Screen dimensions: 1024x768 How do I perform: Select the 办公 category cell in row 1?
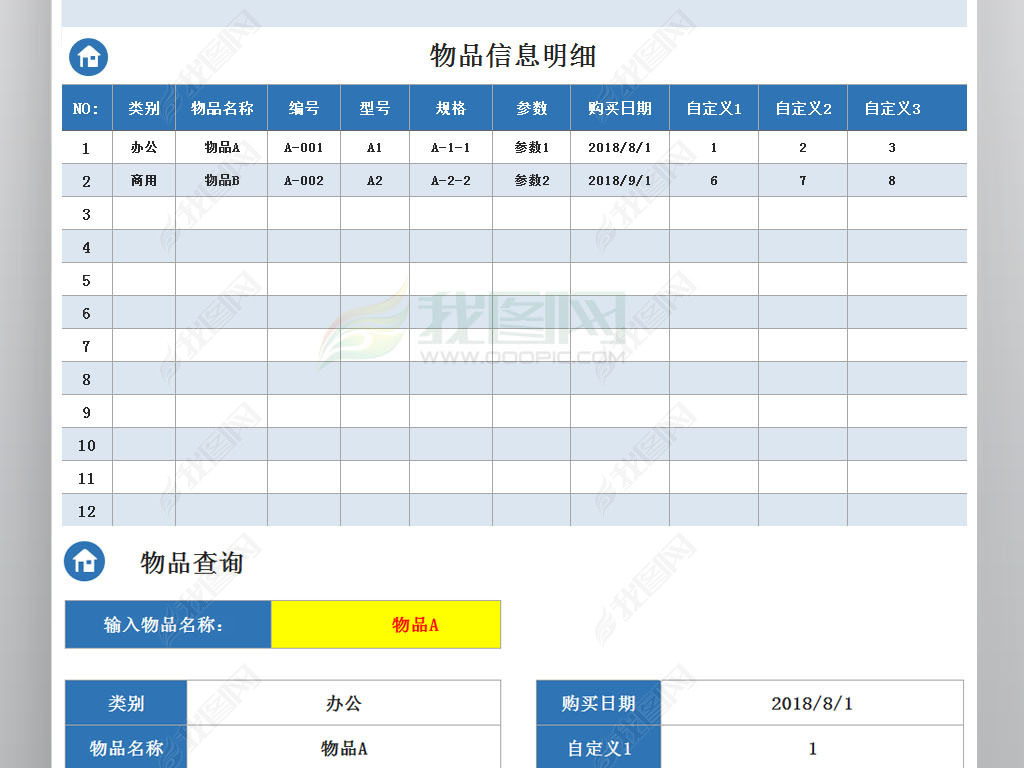coord(143,147)
